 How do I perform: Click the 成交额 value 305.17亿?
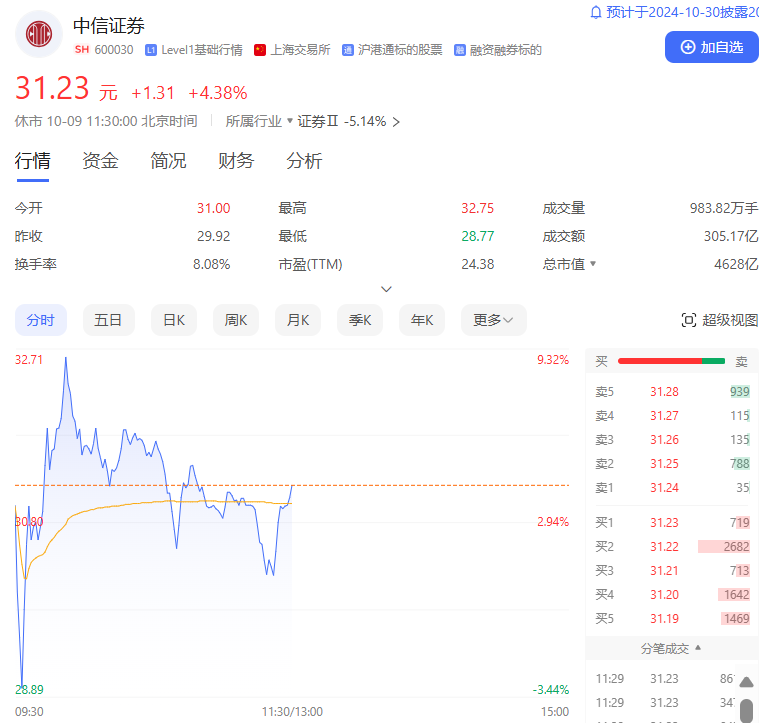731,236
